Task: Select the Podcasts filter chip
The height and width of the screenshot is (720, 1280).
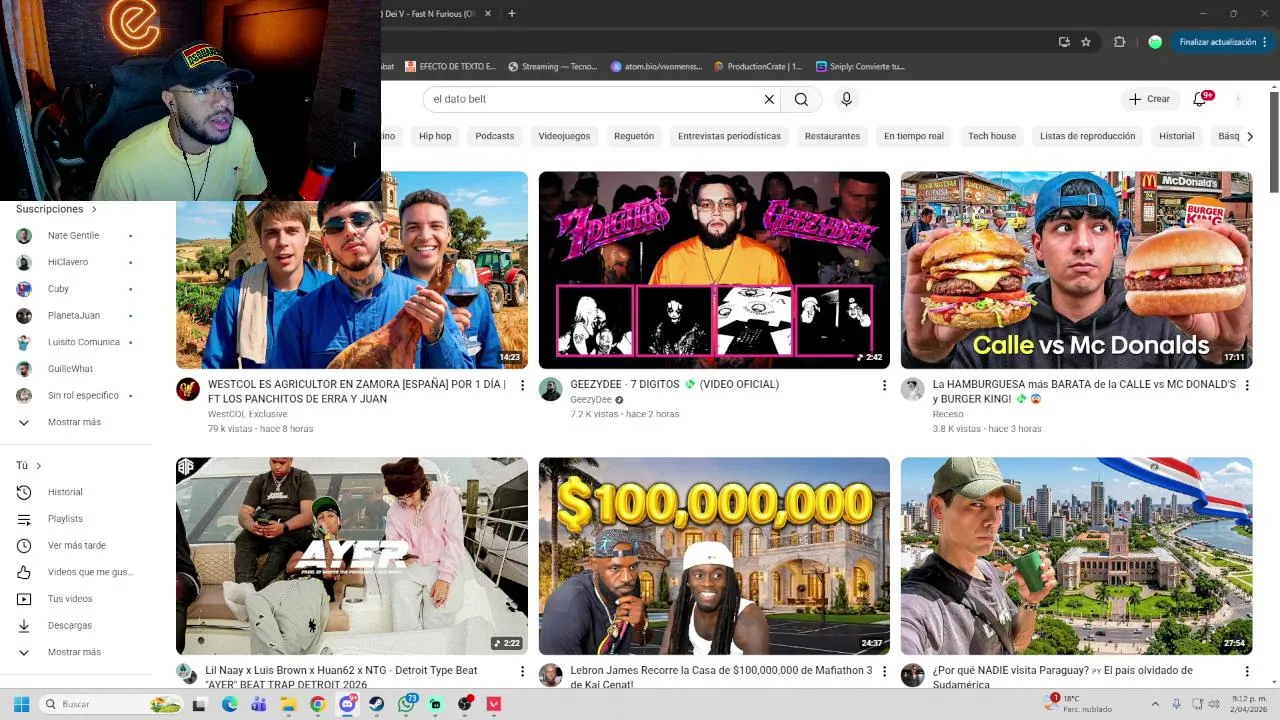Action: tap(495, 136)
